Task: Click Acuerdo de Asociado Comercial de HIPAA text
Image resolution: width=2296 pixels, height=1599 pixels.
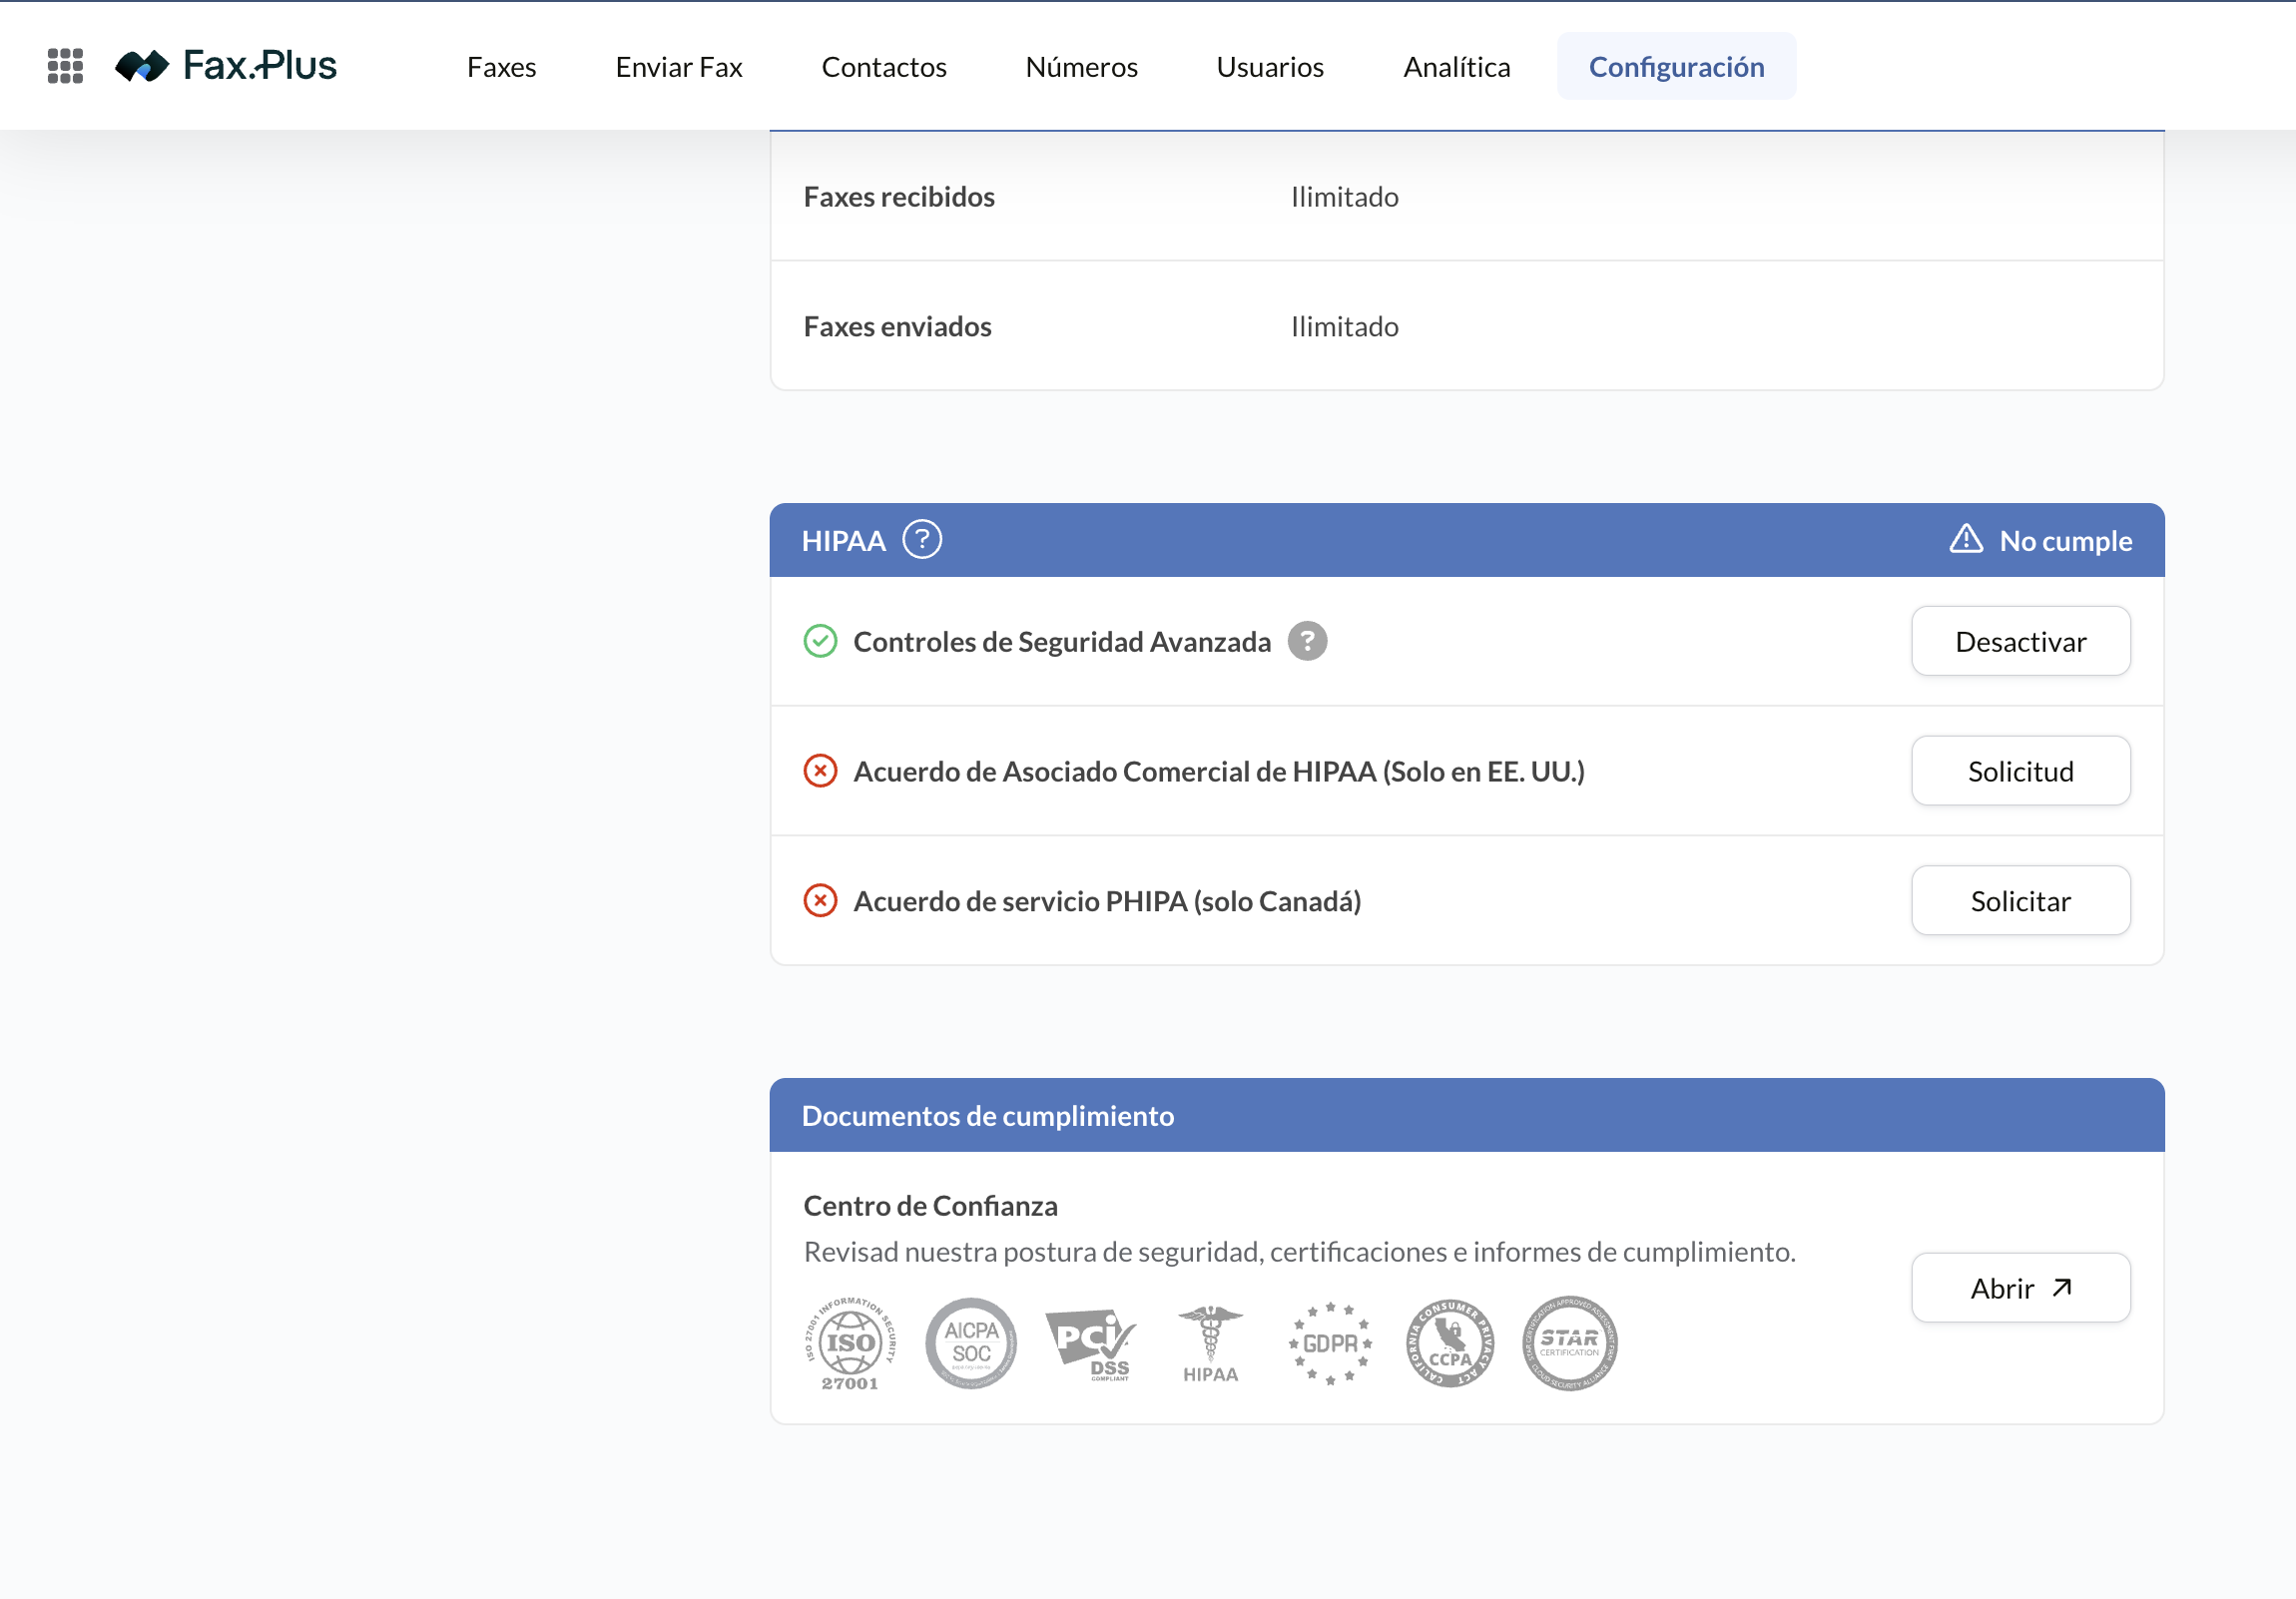Action: pos(1219,772)
